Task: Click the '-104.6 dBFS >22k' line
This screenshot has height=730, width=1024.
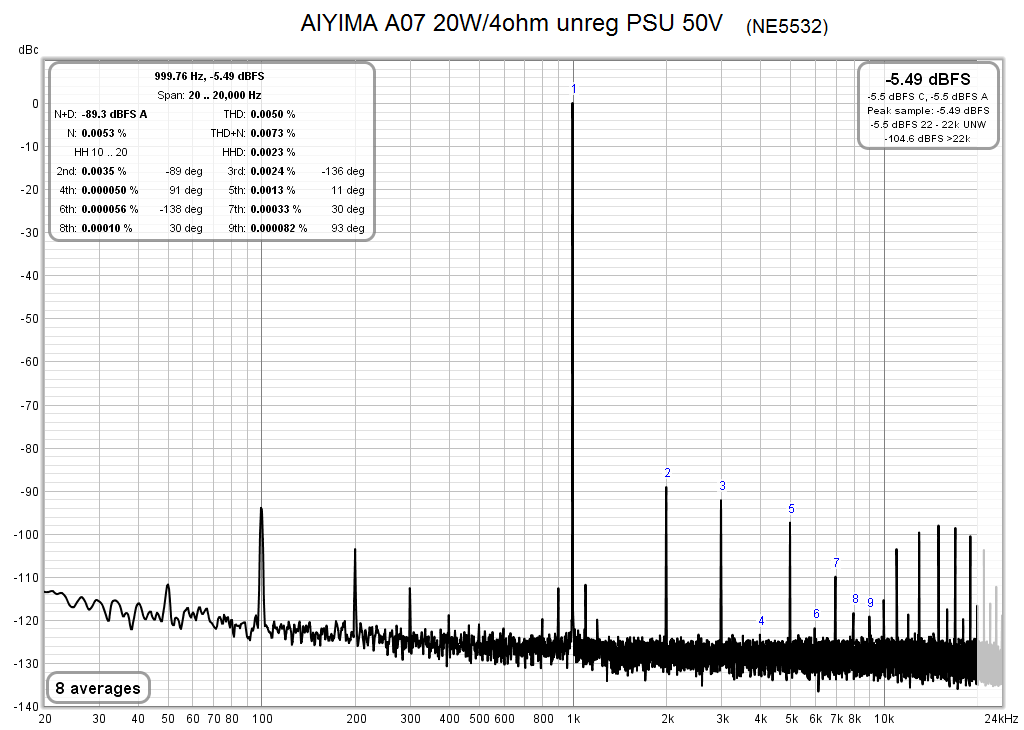Action: point(928,138)
